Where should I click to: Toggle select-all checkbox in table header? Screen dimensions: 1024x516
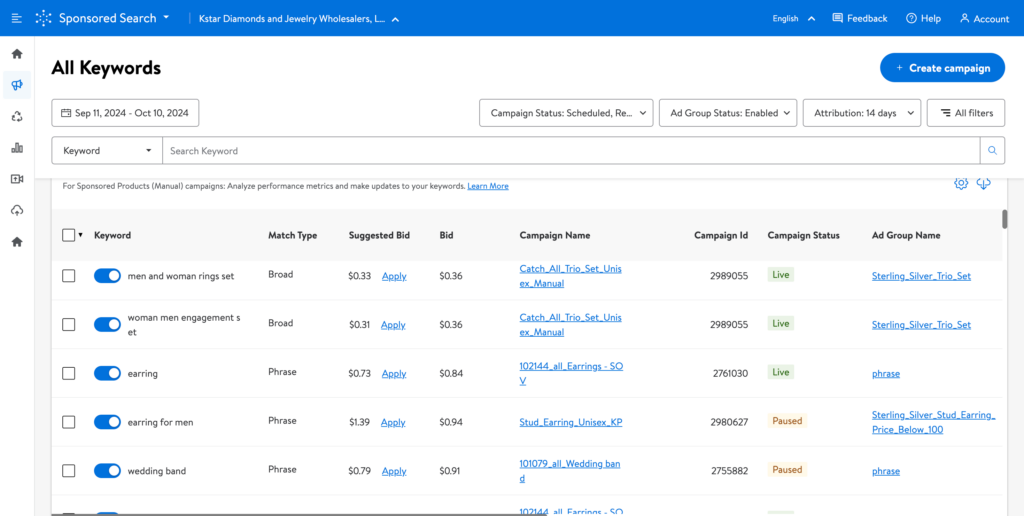pos(69,235)
